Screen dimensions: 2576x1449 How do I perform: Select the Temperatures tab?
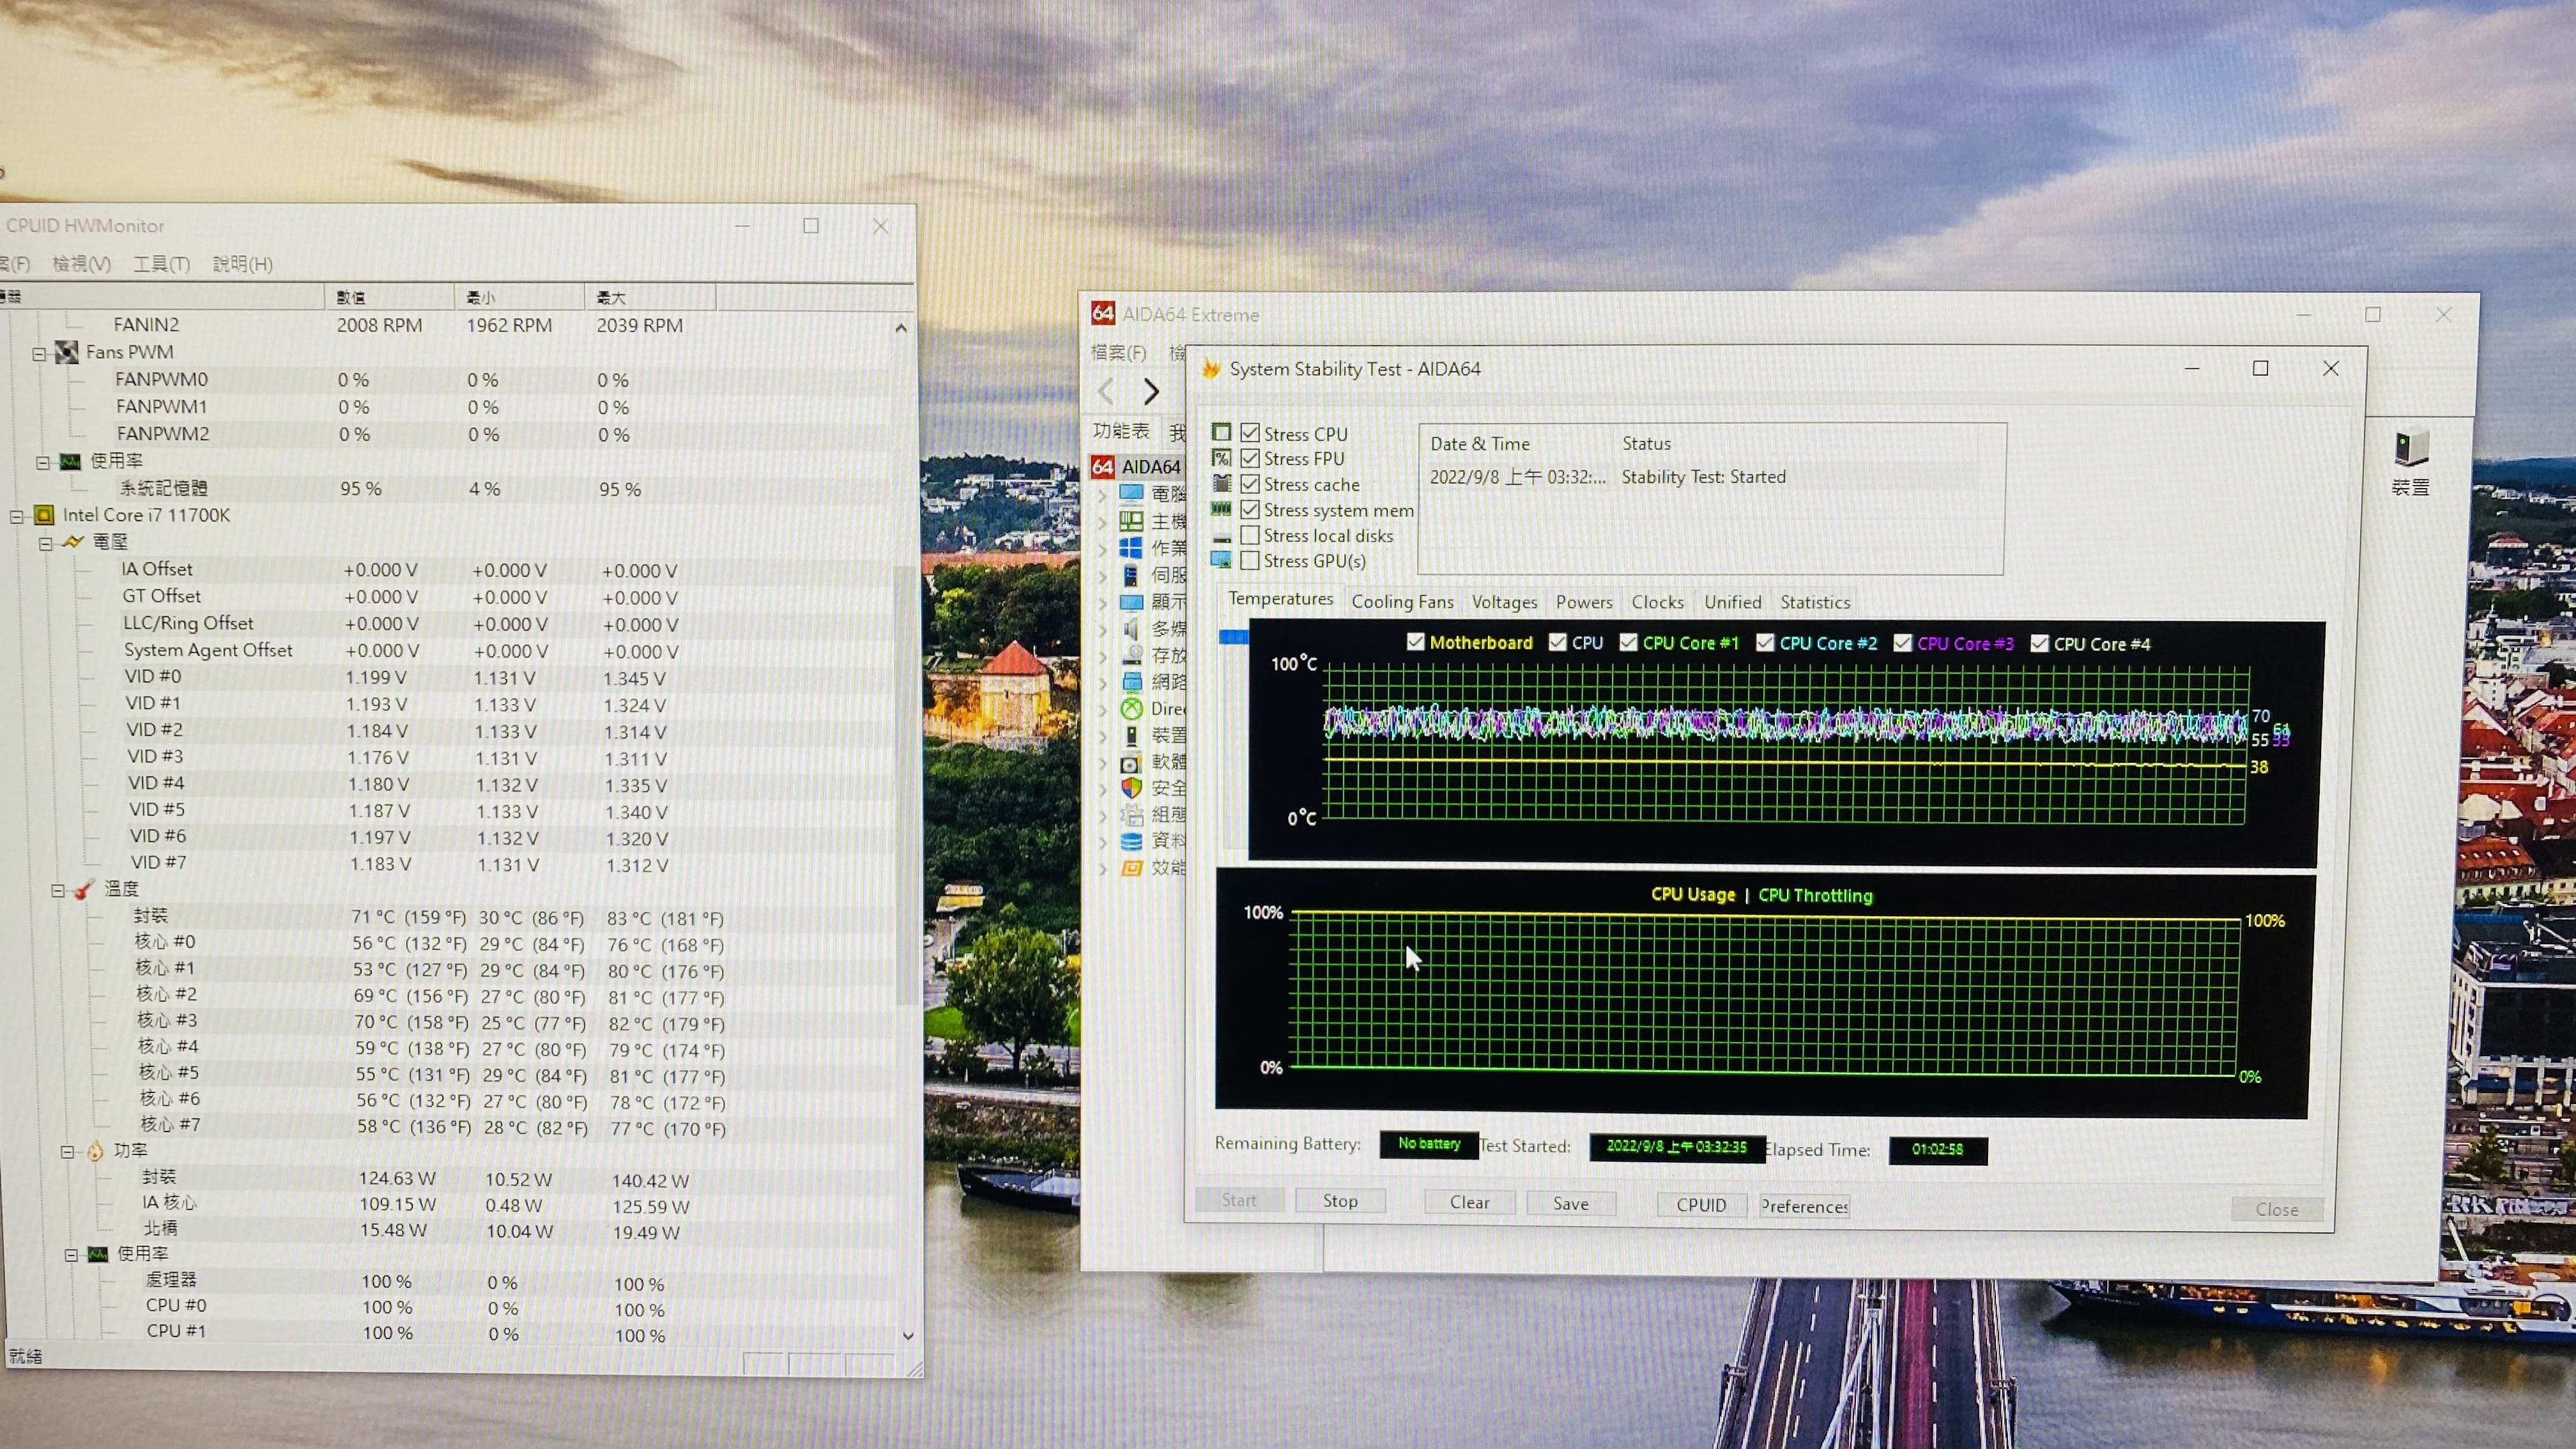click(1280, 598)
